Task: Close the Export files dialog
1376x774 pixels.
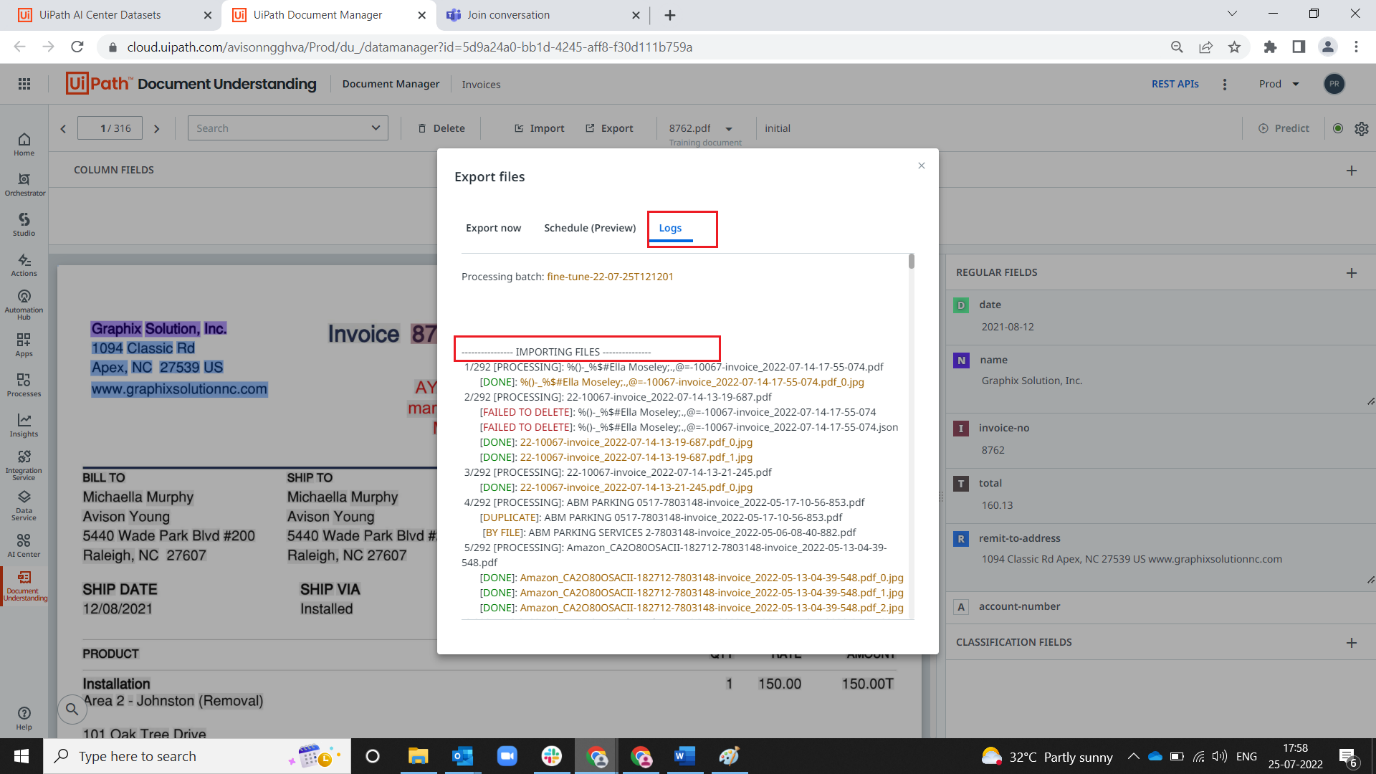Action: [x=922, y=166]
